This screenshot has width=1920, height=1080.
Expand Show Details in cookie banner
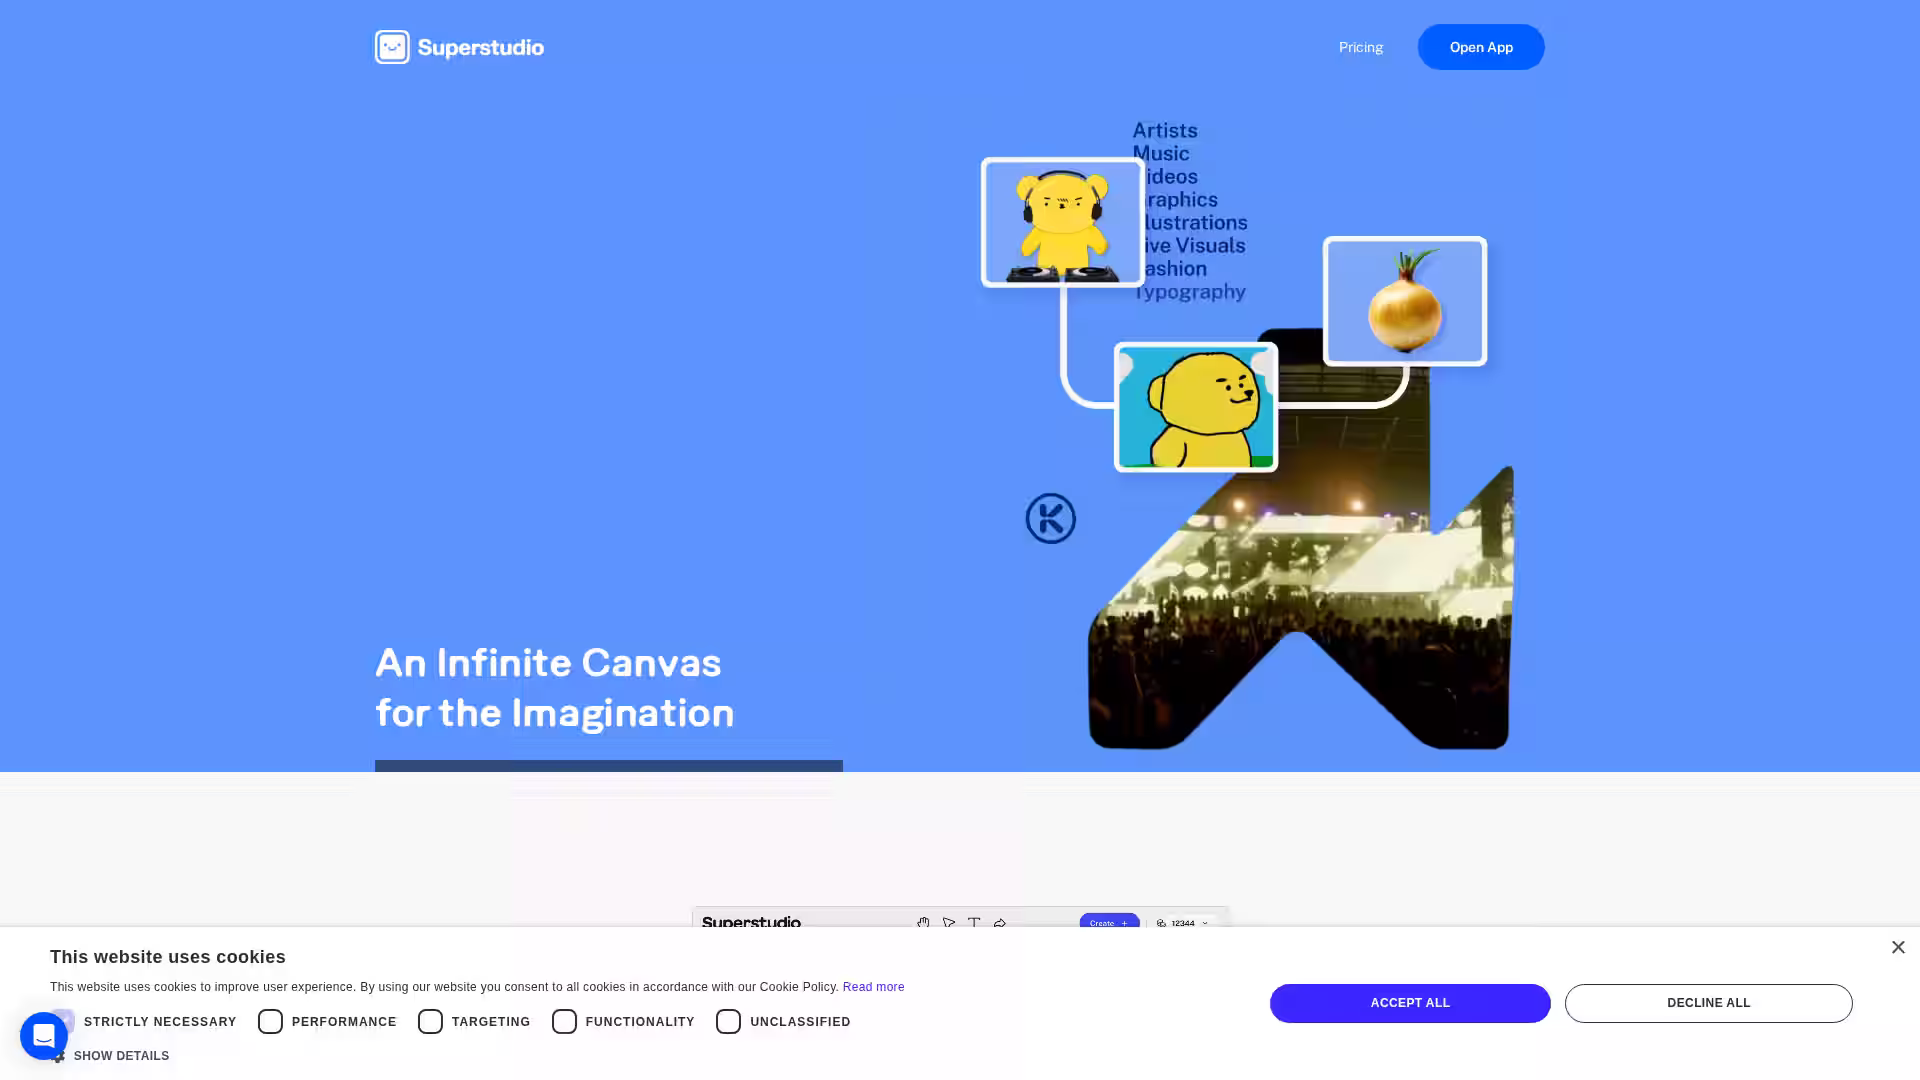tap(120, 1056)
